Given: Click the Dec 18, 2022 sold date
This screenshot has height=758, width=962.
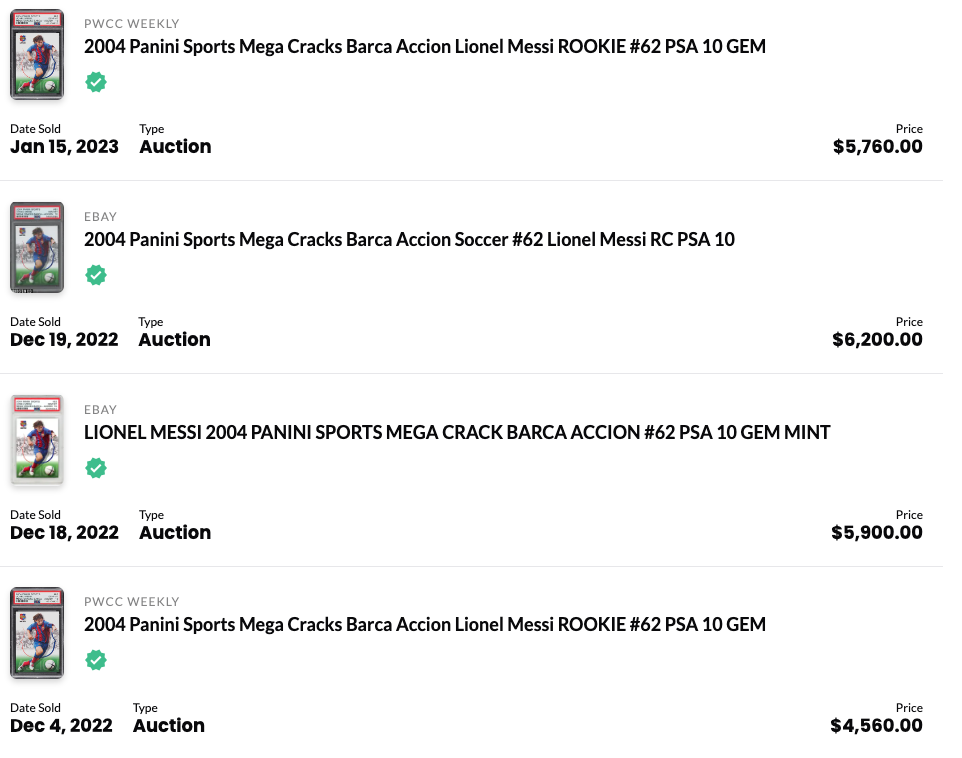Looking at the screenshot, I should tap(64, 533).
